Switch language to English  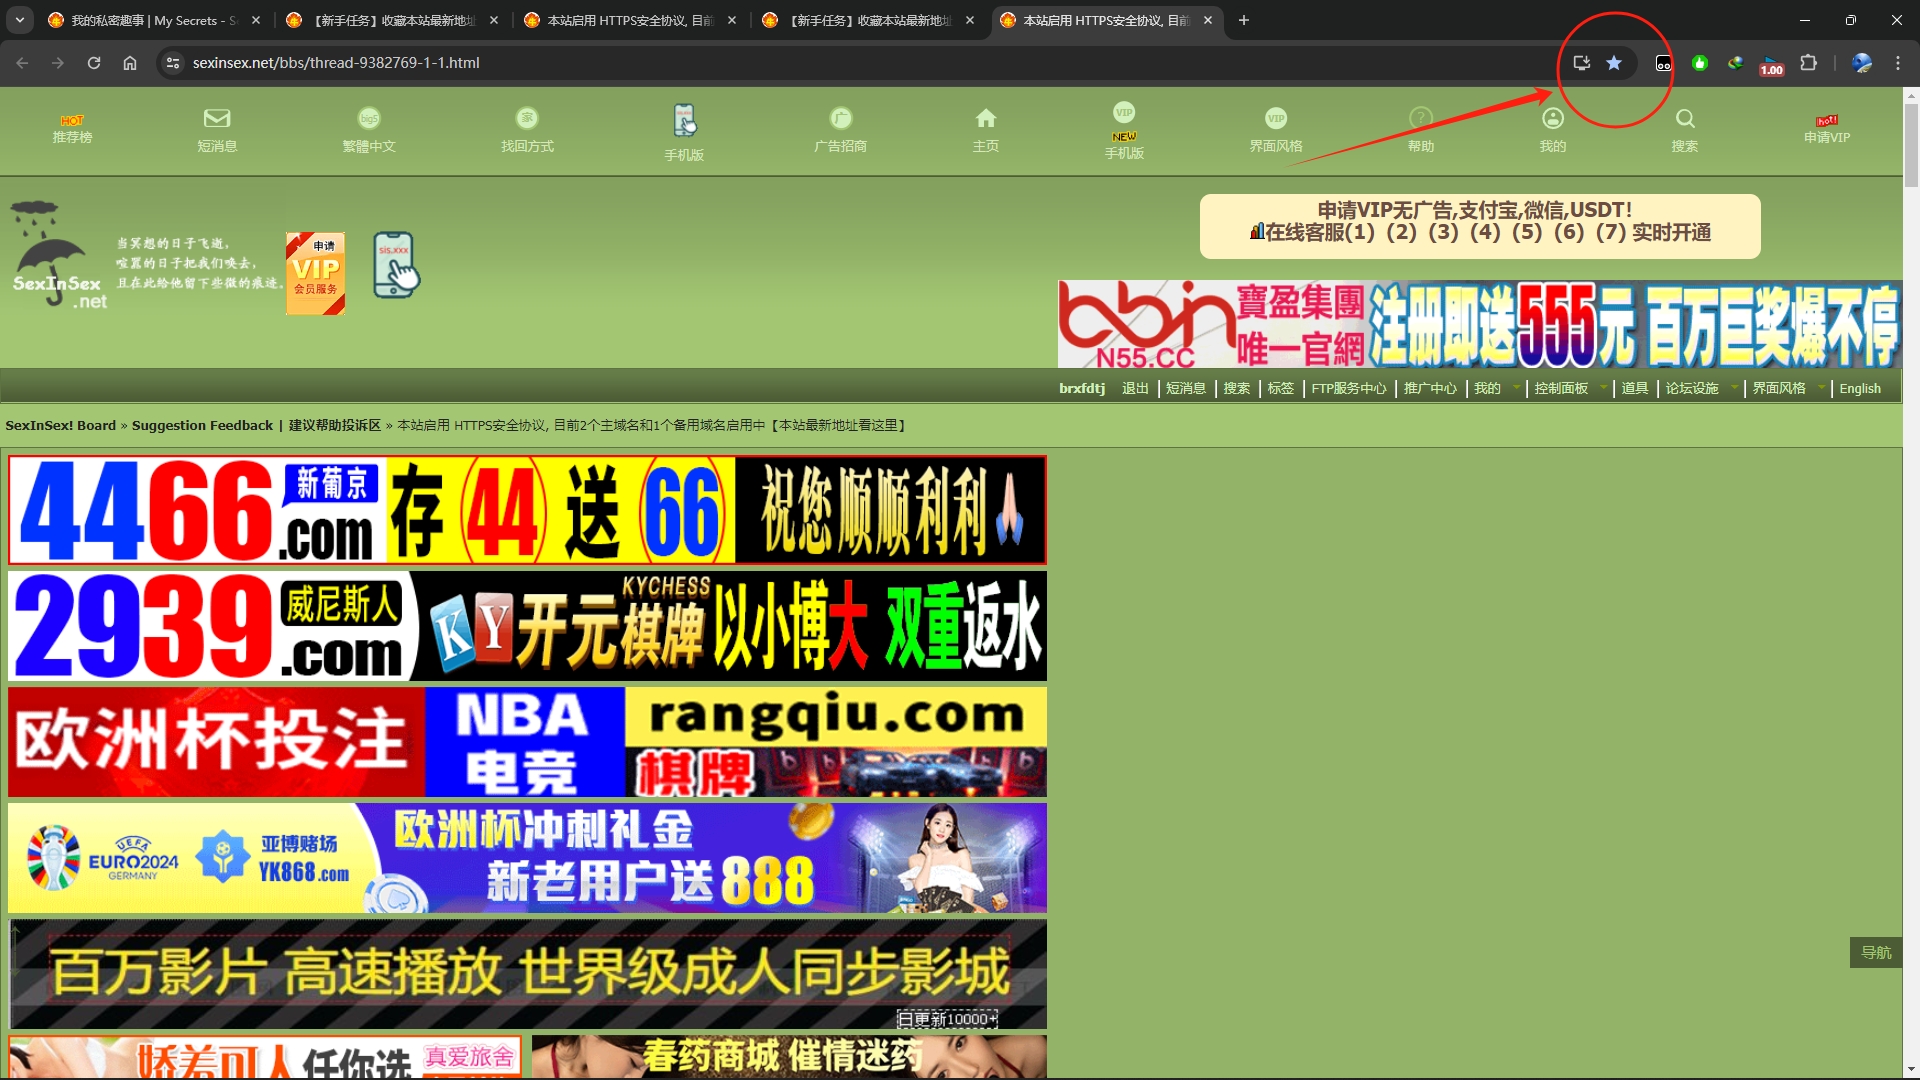(x=1860, y=388)
